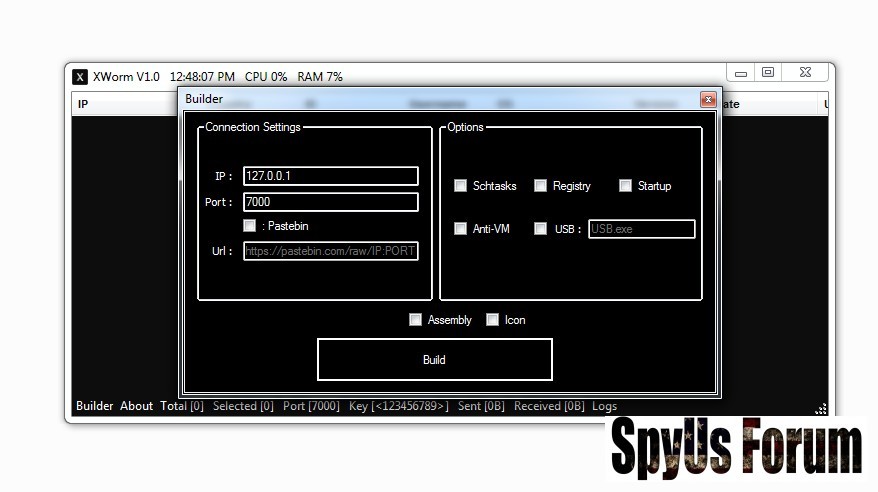
Task: Enable the Icon checkbox
Action: click(x=493, y=320)
